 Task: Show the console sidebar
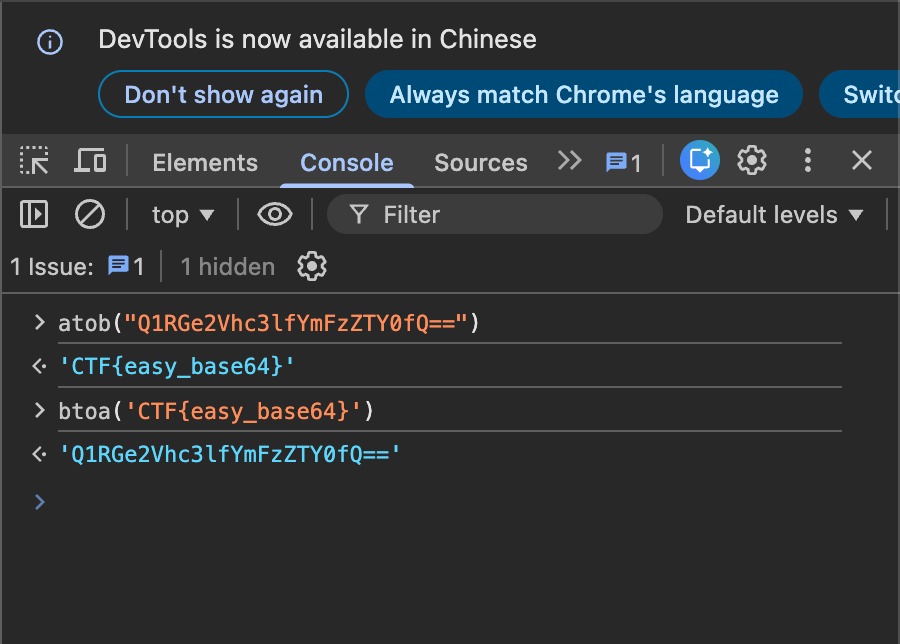point(34,214)
